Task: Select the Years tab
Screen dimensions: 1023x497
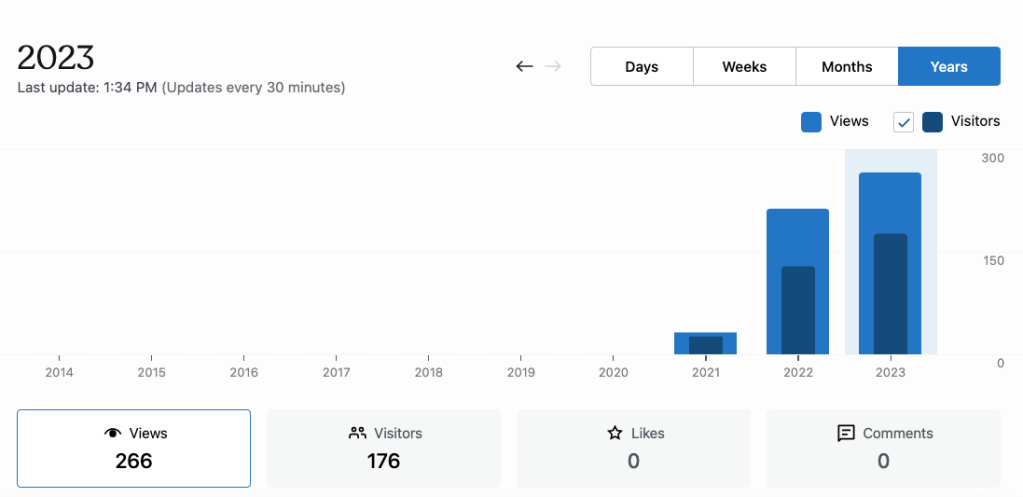Action: 949,67
